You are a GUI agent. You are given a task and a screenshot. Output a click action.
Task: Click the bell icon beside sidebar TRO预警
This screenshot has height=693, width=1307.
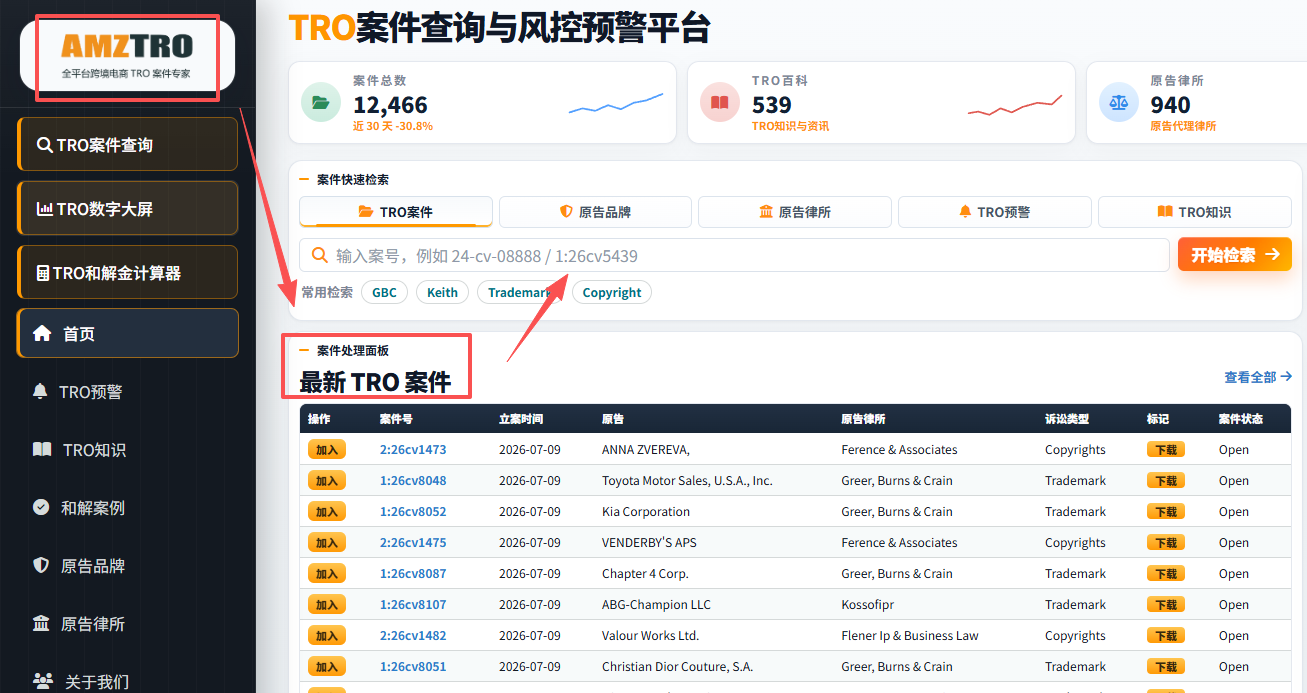click(40, 391)
